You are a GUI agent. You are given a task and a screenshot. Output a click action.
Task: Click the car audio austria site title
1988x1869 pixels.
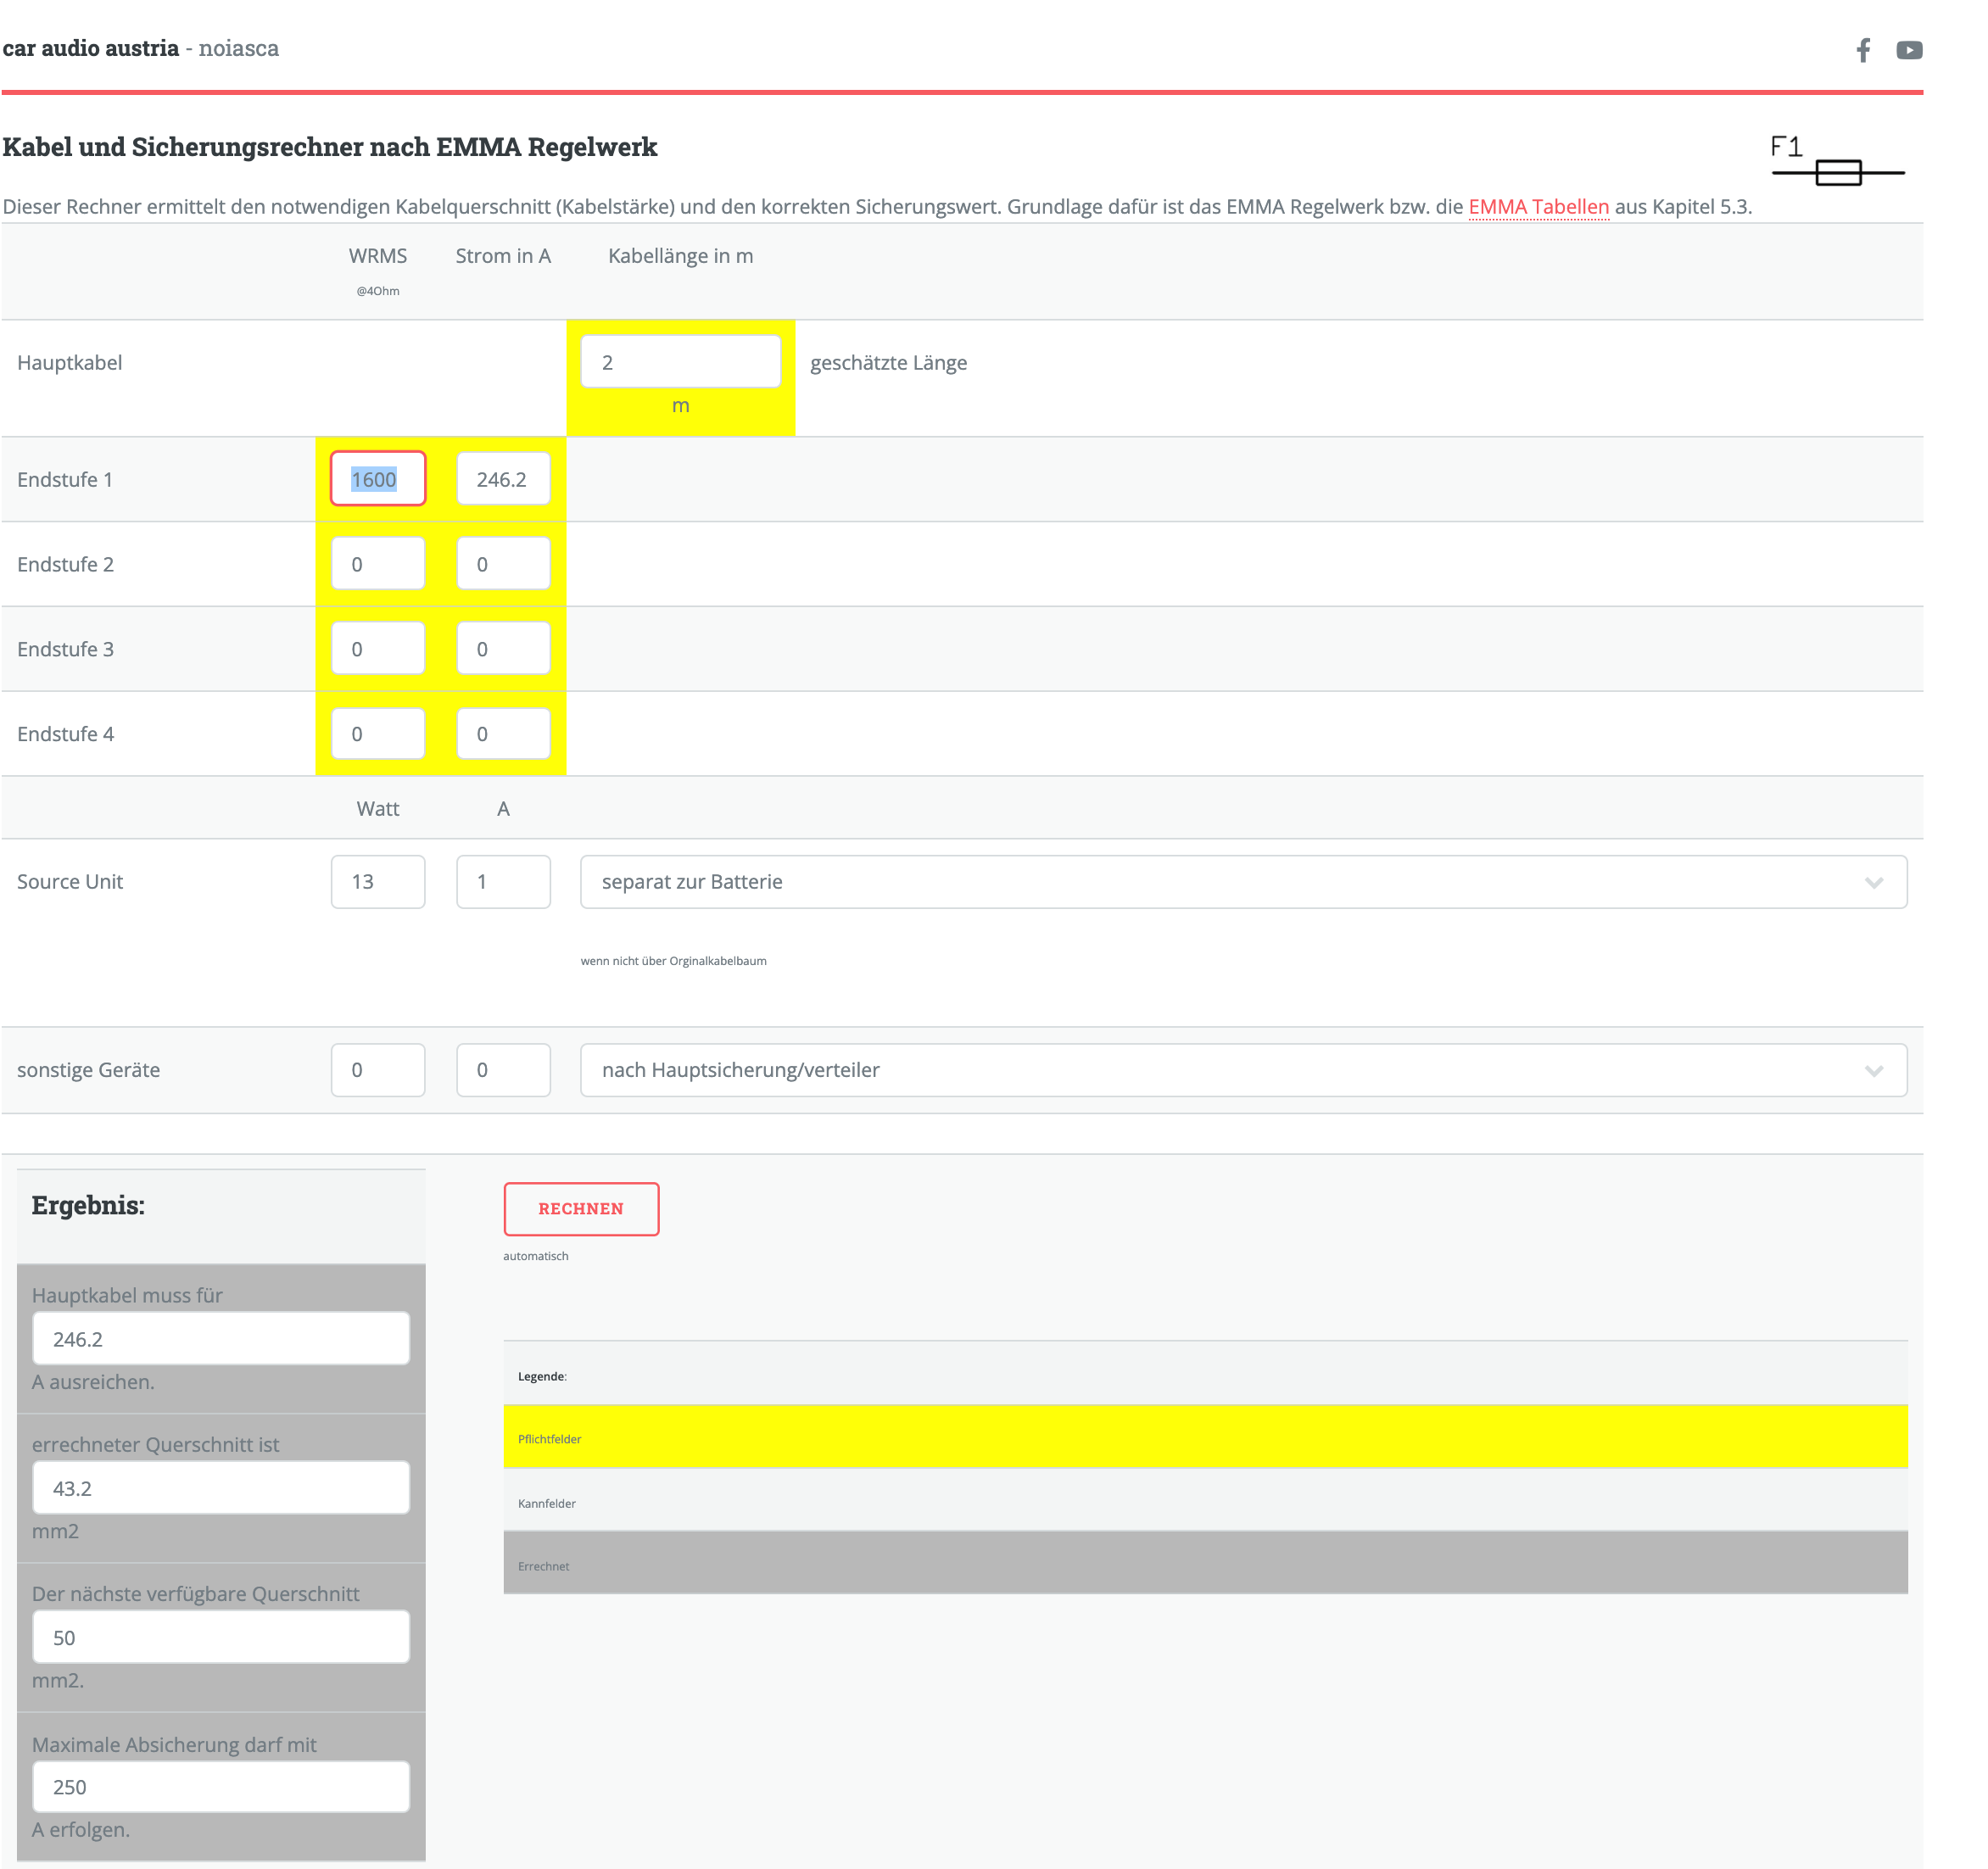point(91,48)
